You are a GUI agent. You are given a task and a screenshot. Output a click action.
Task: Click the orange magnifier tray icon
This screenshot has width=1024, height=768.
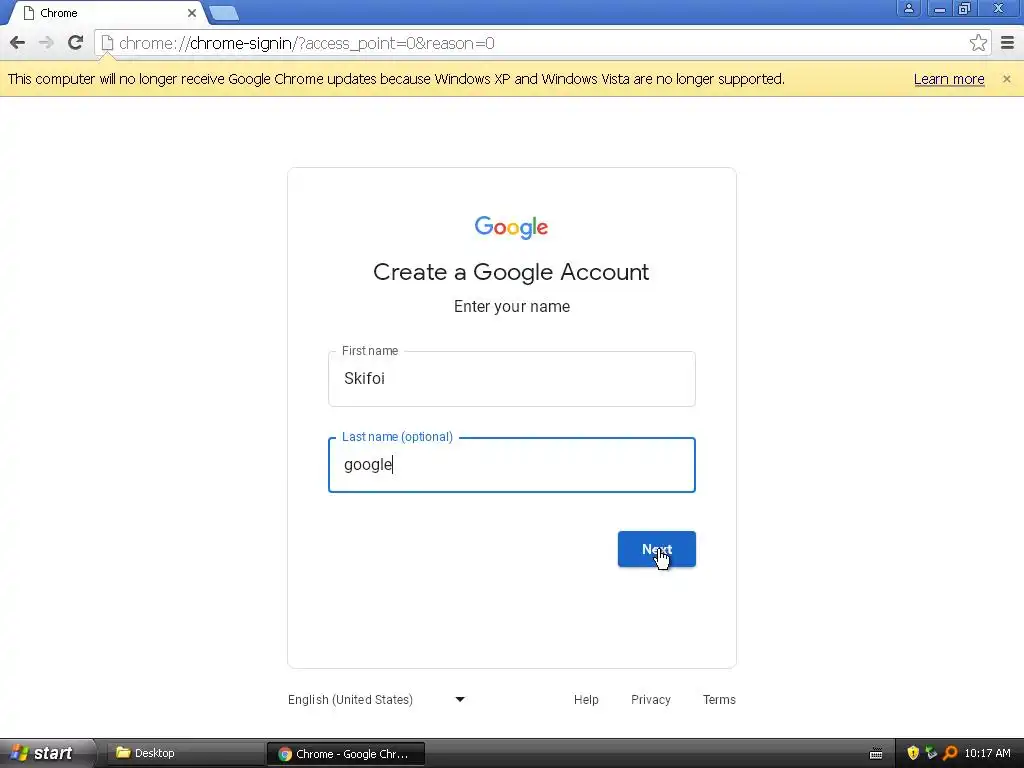[x=950, y=753]
